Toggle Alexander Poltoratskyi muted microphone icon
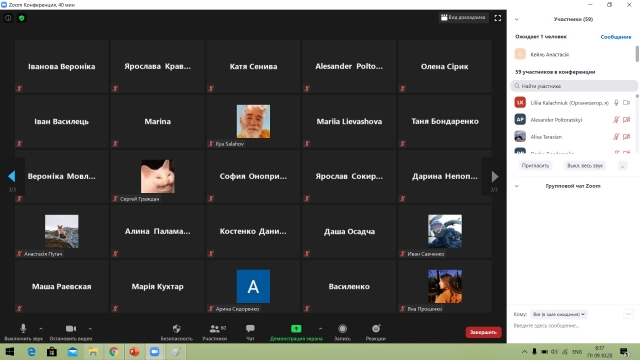Screen dimensions: 640x360 coord(616,120)
